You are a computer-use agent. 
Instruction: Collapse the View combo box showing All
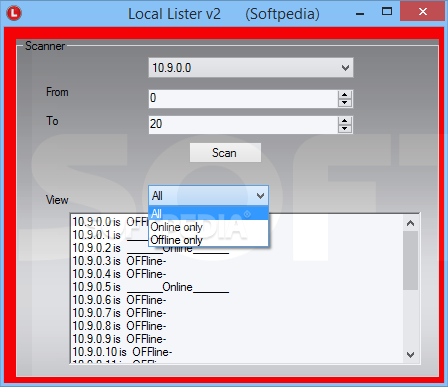tap(208, 196)
